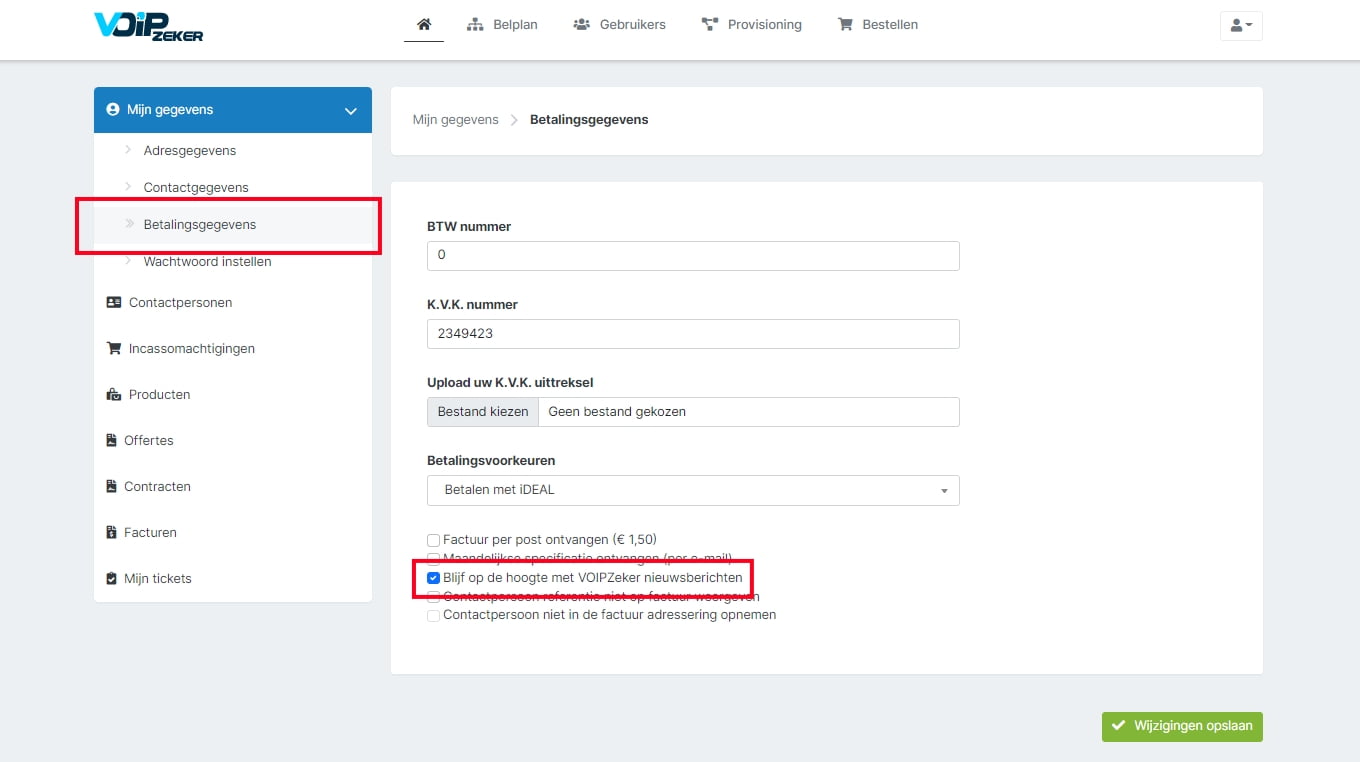1360x762 pixels.
Task: Toggle Contactpersoon referentie niet op factuur checkbox
Action: (x=433, y=596)
